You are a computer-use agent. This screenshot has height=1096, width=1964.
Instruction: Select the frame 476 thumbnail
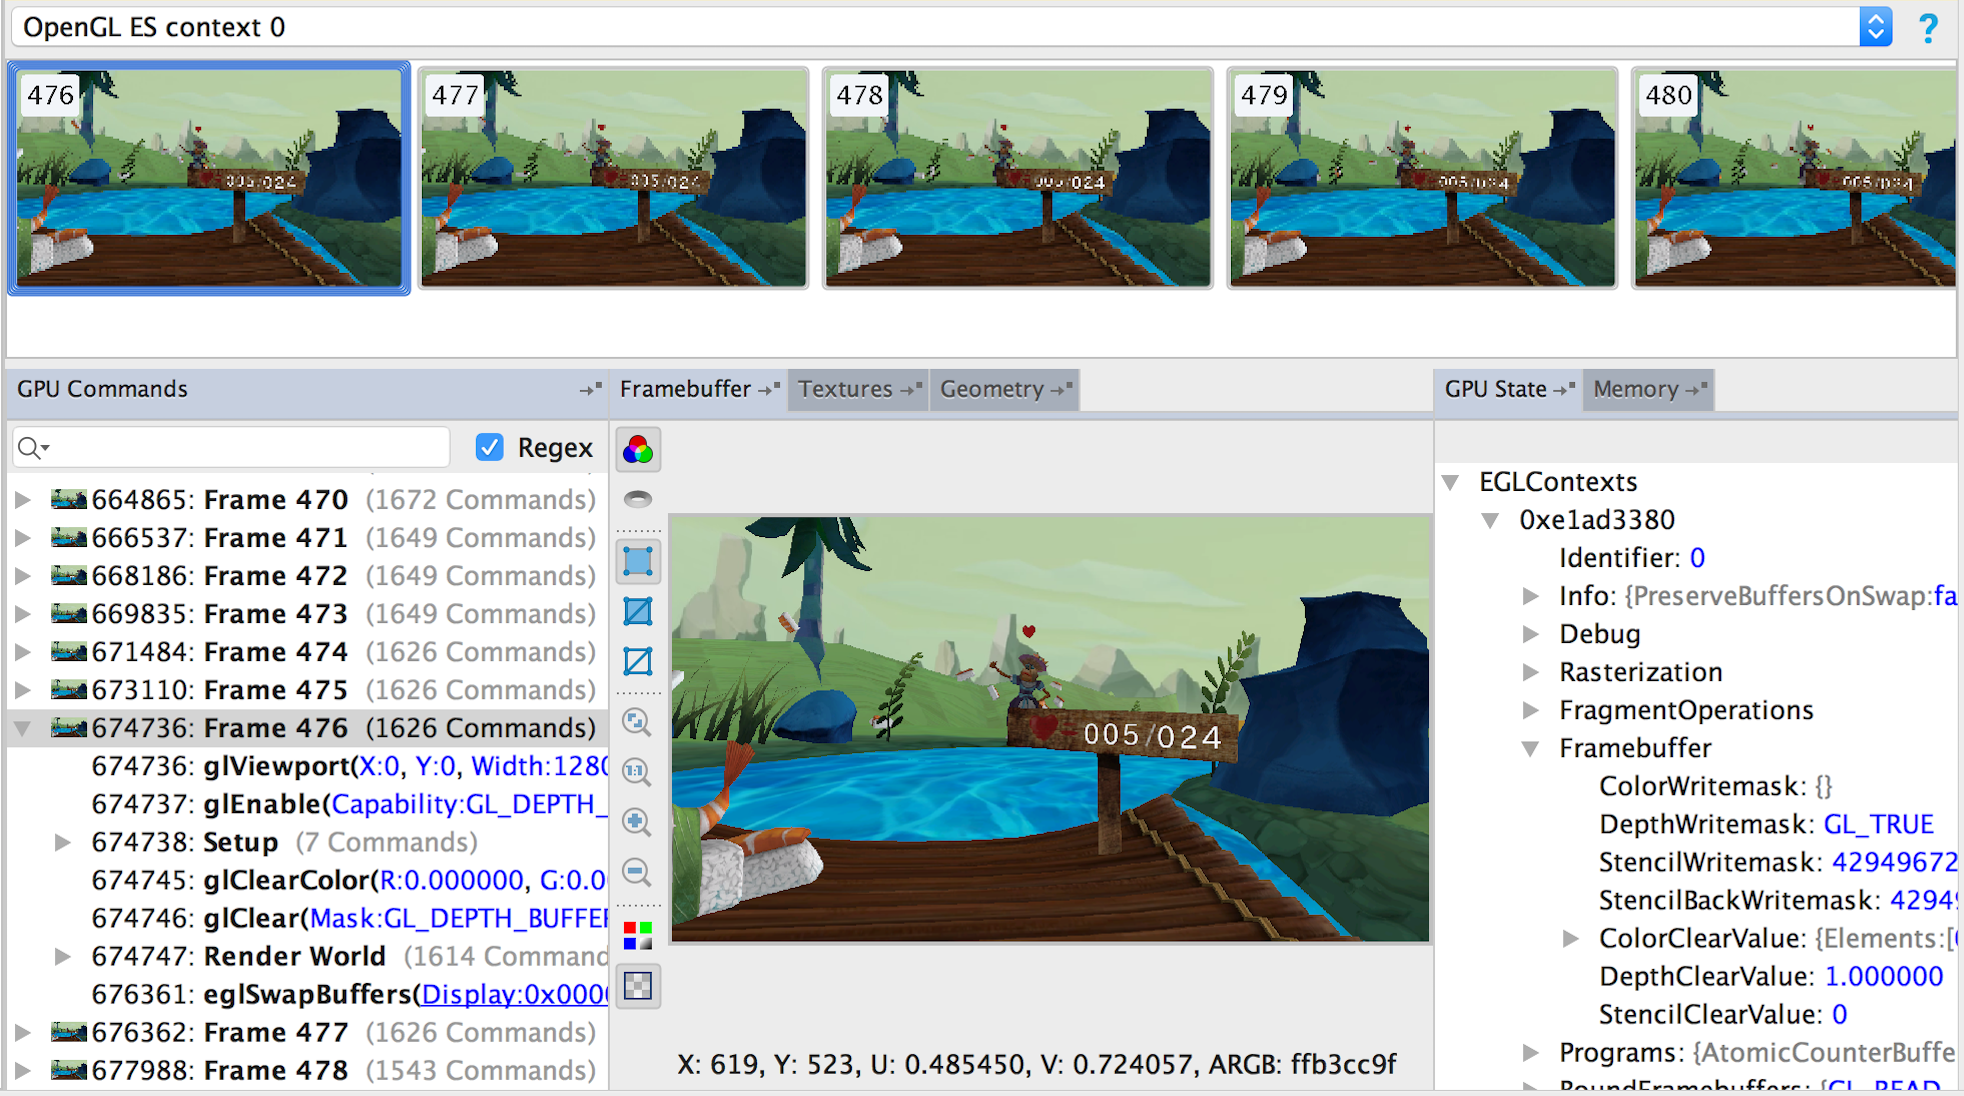(x=209, y=178)
